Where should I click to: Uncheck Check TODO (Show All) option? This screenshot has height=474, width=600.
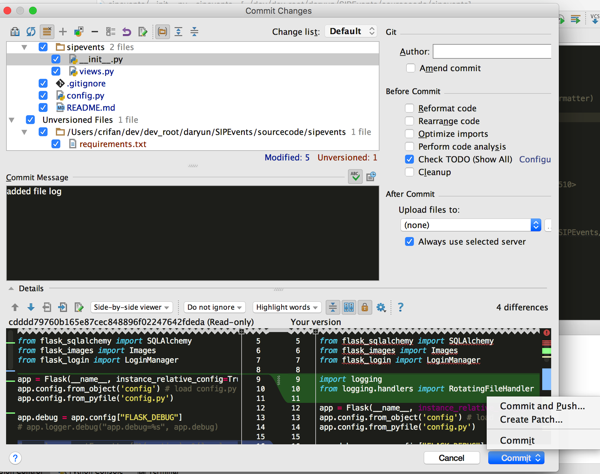point(410,159)
